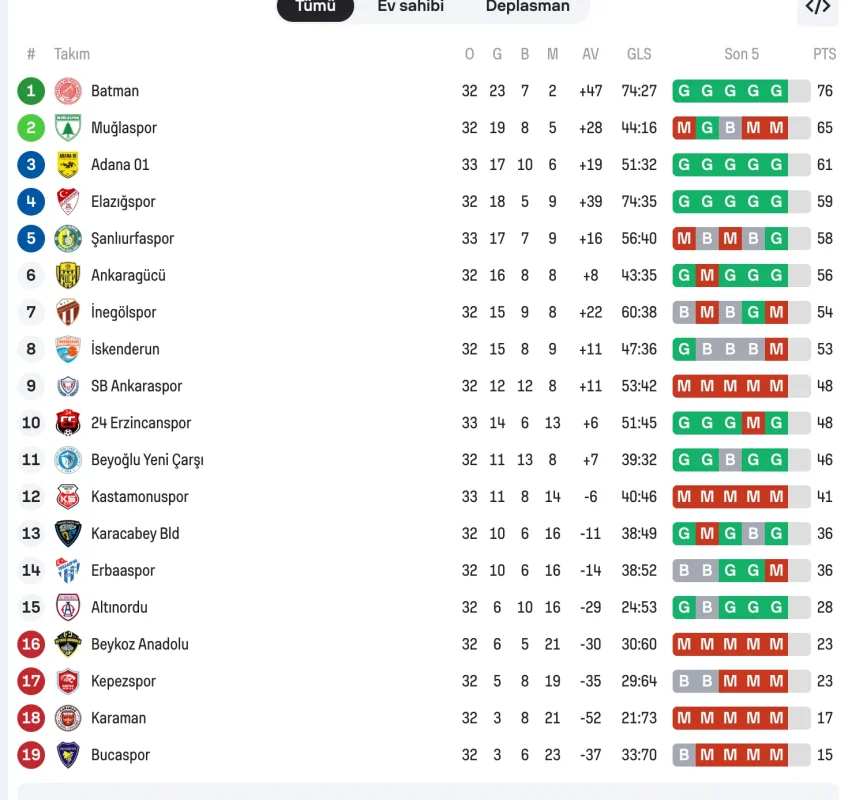Image resolution: width=848 pixels, height=800 pixels.
Task: Open the embed code button
Action: [x=817, y=7]
